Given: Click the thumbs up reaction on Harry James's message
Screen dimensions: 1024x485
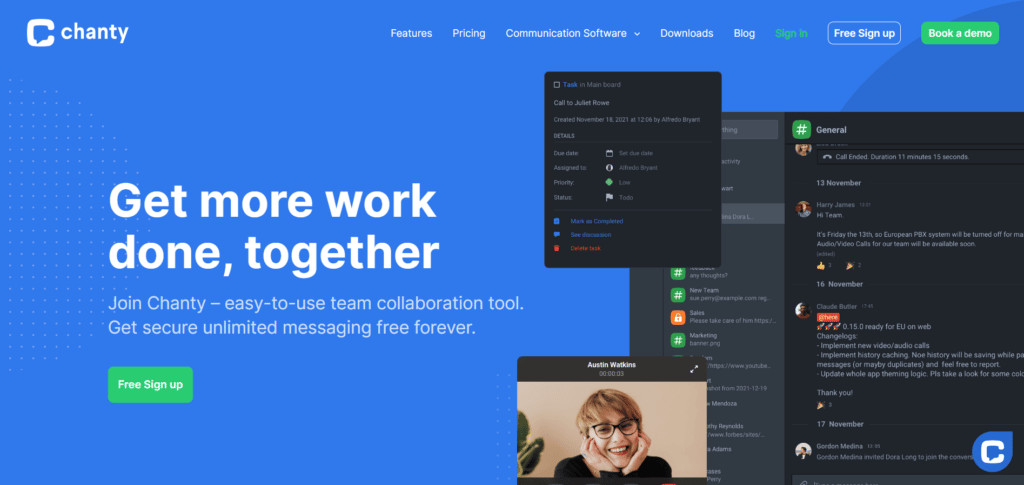Looking at the screenshot, I should [821, 266].
